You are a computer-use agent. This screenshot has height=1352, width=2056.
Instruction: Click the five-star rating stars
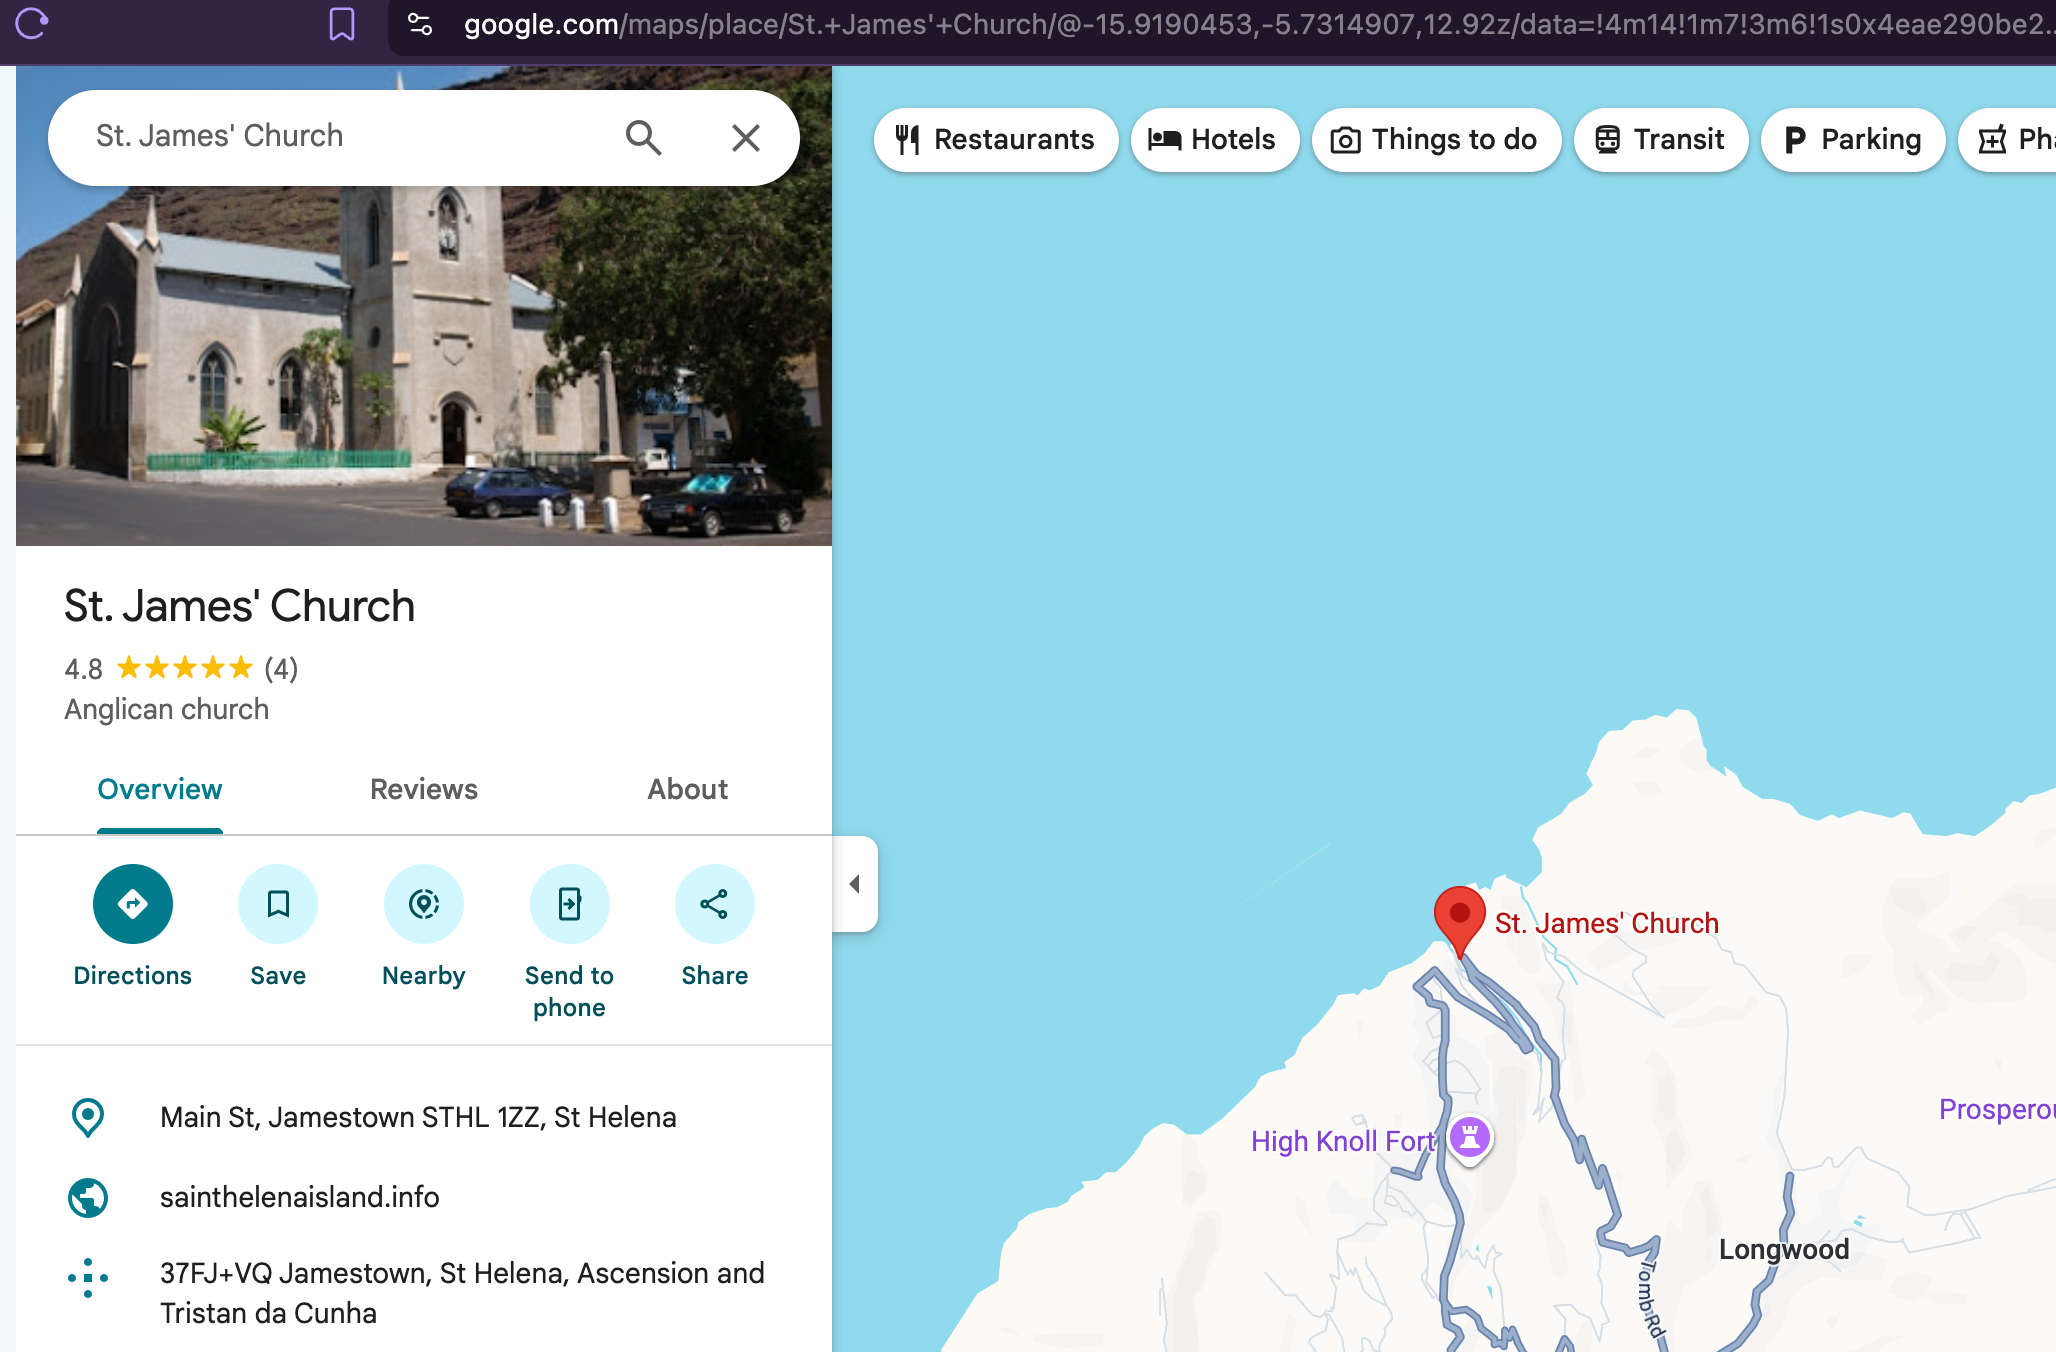pyautogui.click(x=185, y=668)
